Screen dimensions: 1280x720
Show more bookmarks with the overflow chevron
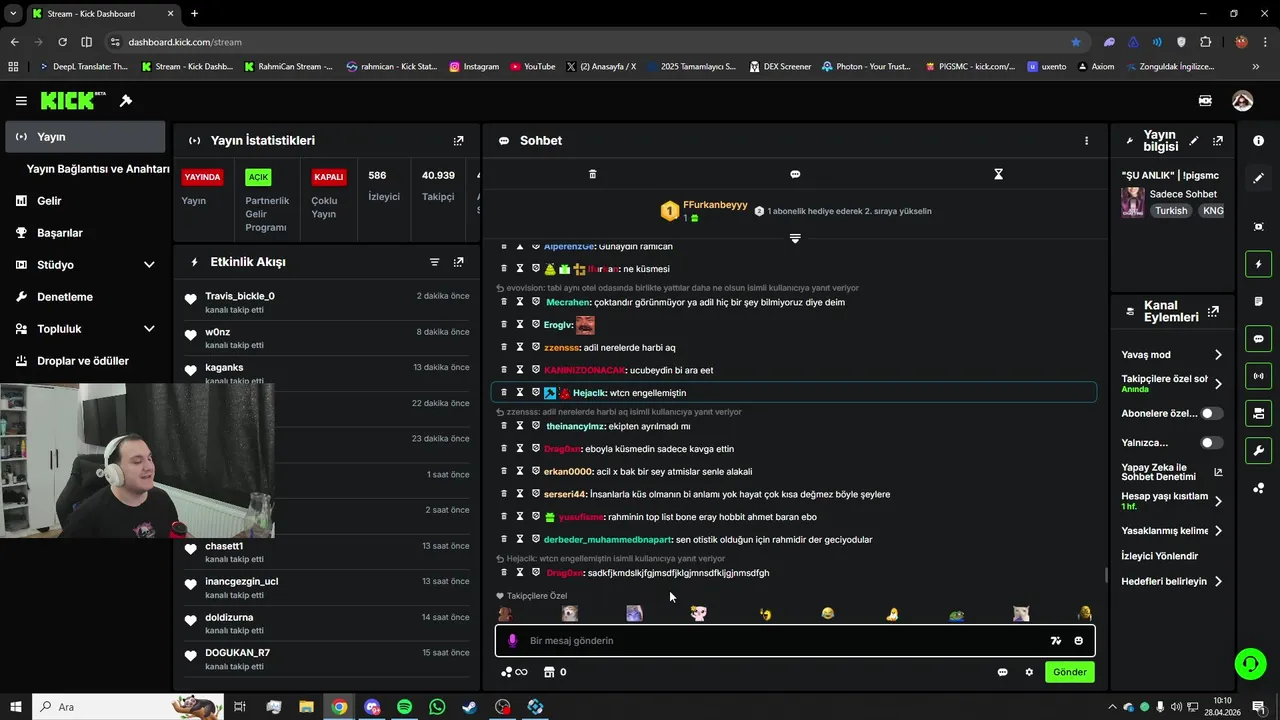coord(1256,67)
